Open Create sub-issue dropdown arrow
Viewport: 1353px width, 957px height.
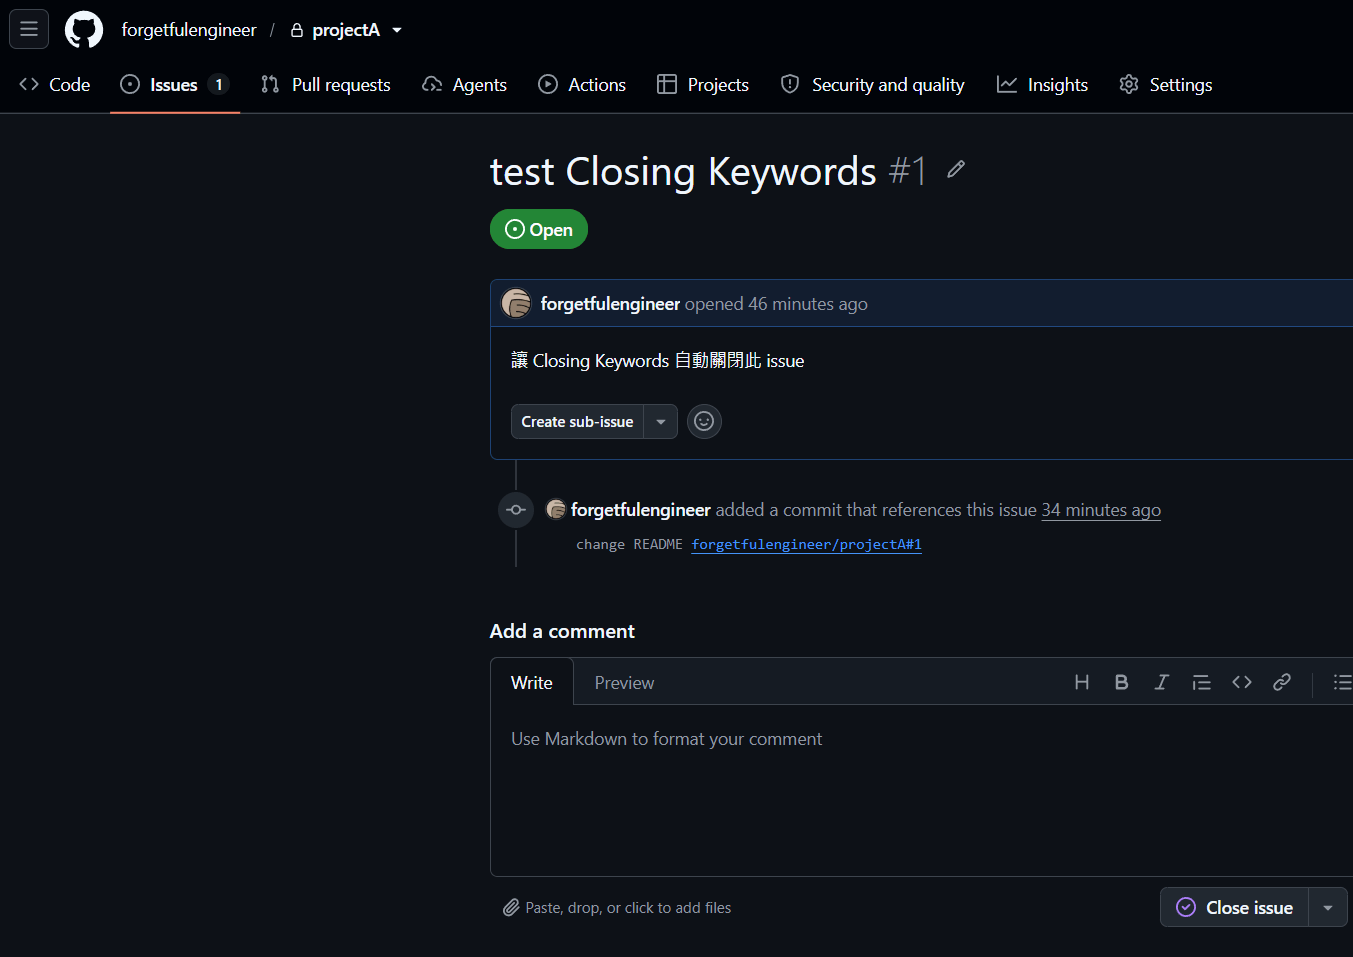(x=661, y=422)
